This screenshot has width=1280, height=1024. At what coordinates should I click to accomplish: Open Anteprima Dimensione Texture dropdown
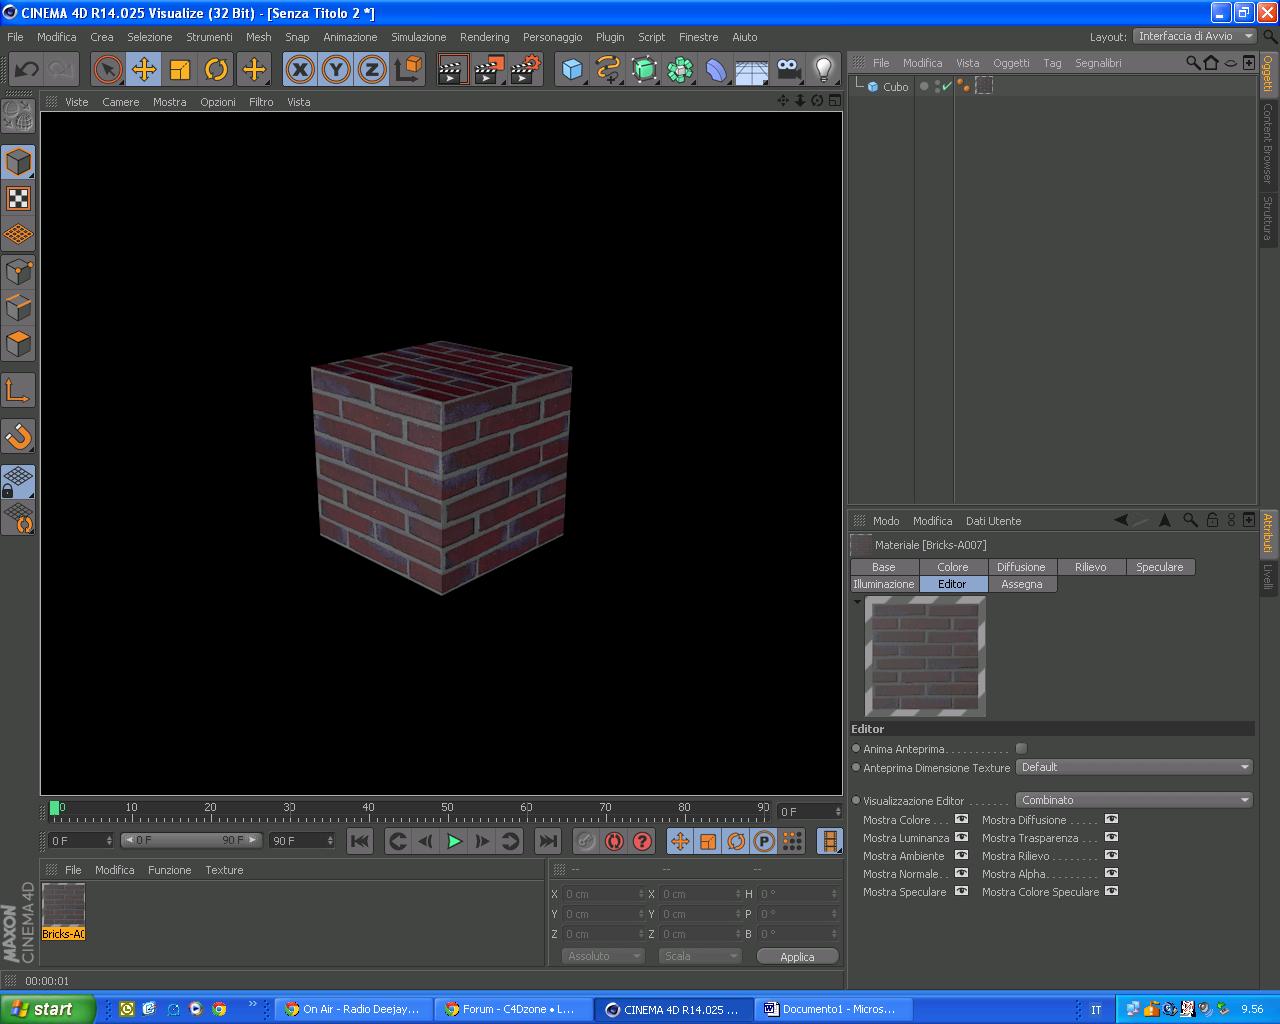[1135, 767]
